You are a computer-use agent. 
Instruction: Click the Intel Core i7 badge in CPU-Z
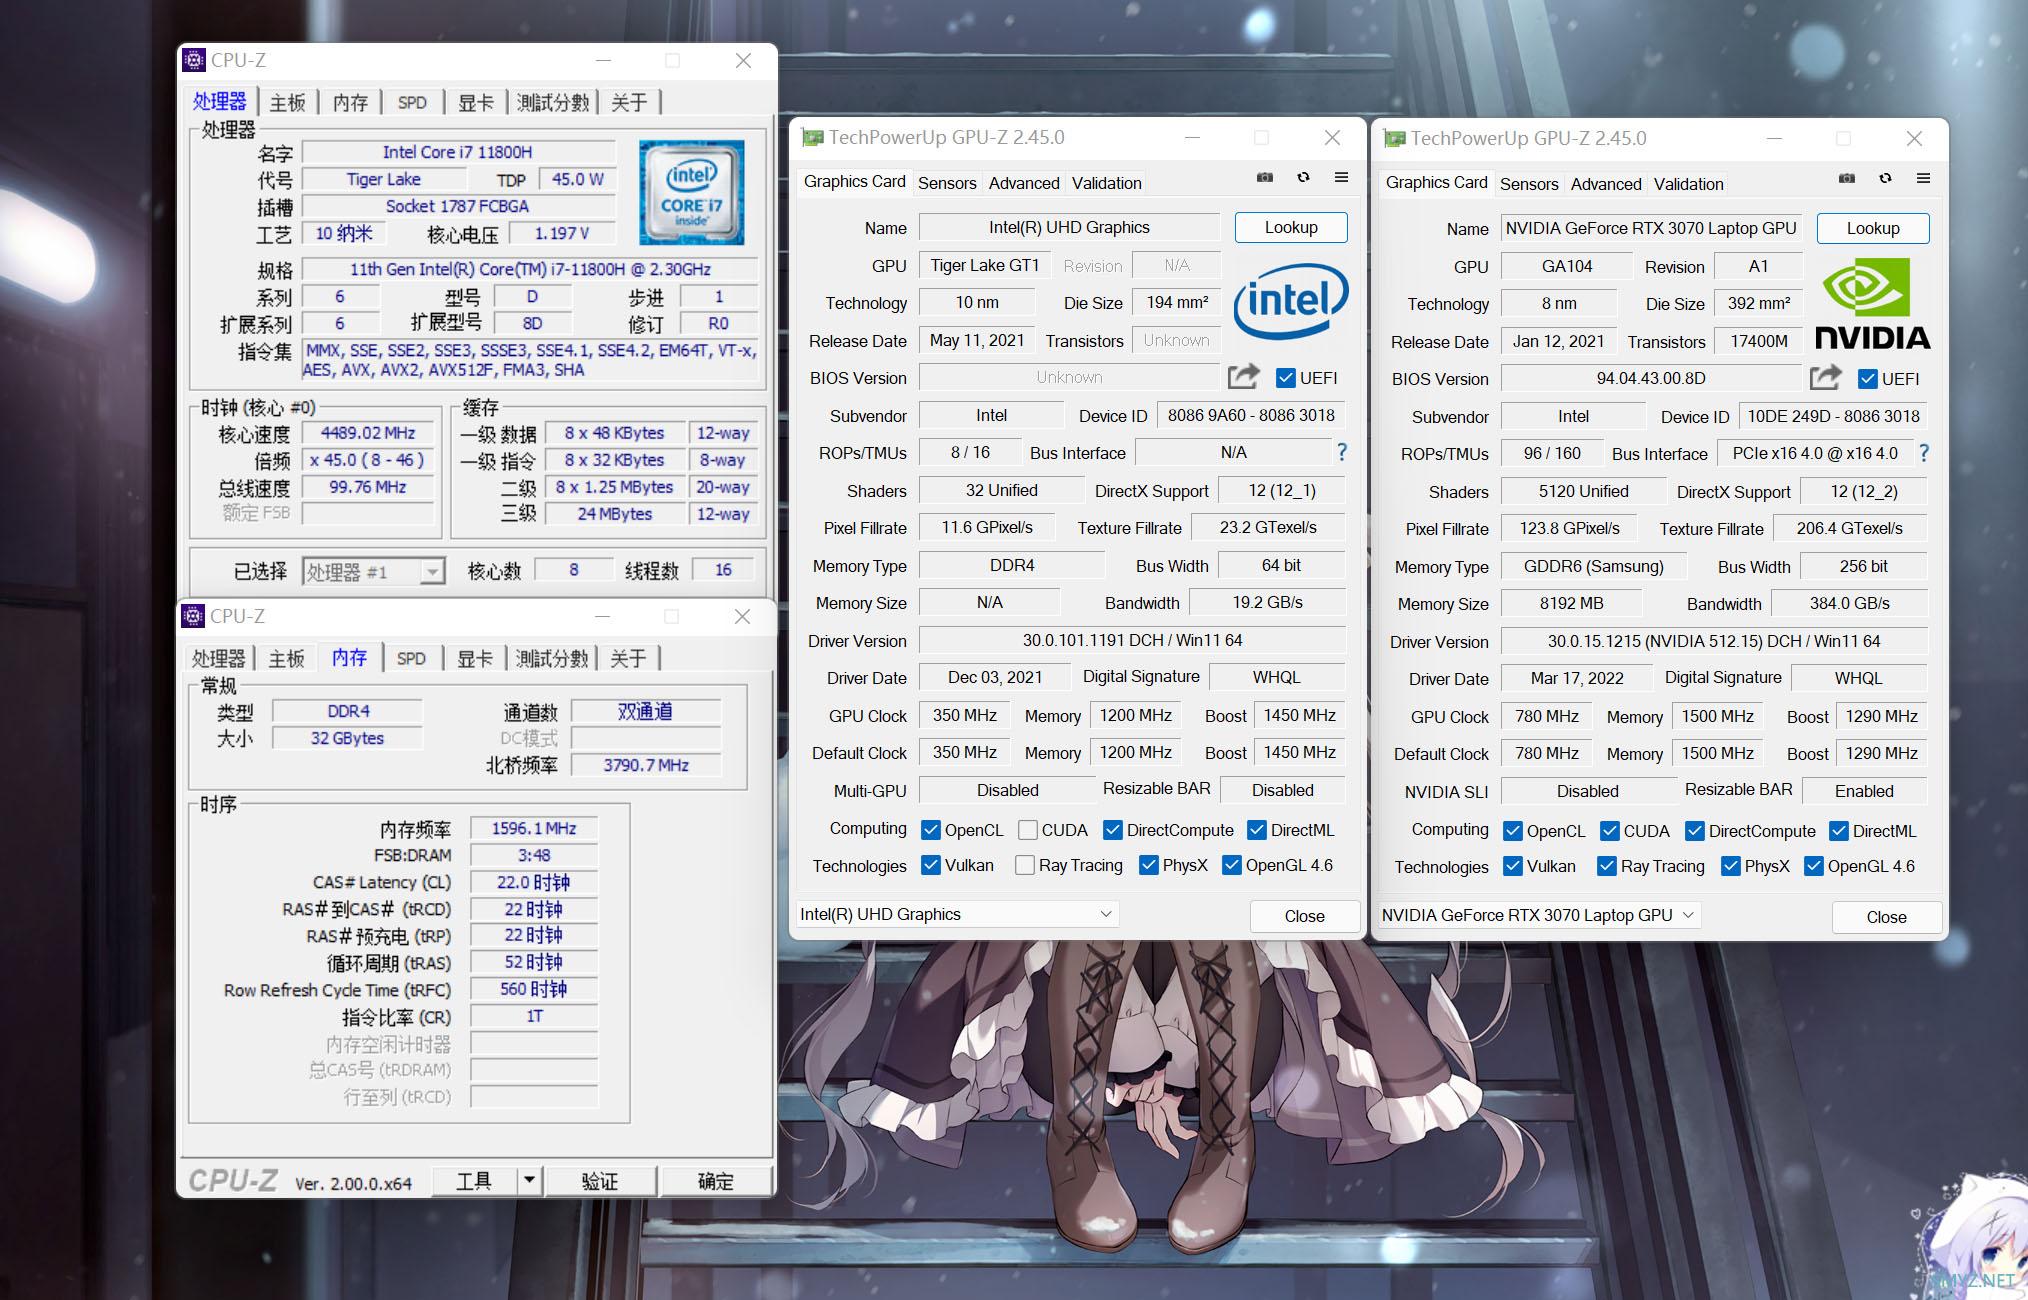pyautogui.click(x=691, y=192)
